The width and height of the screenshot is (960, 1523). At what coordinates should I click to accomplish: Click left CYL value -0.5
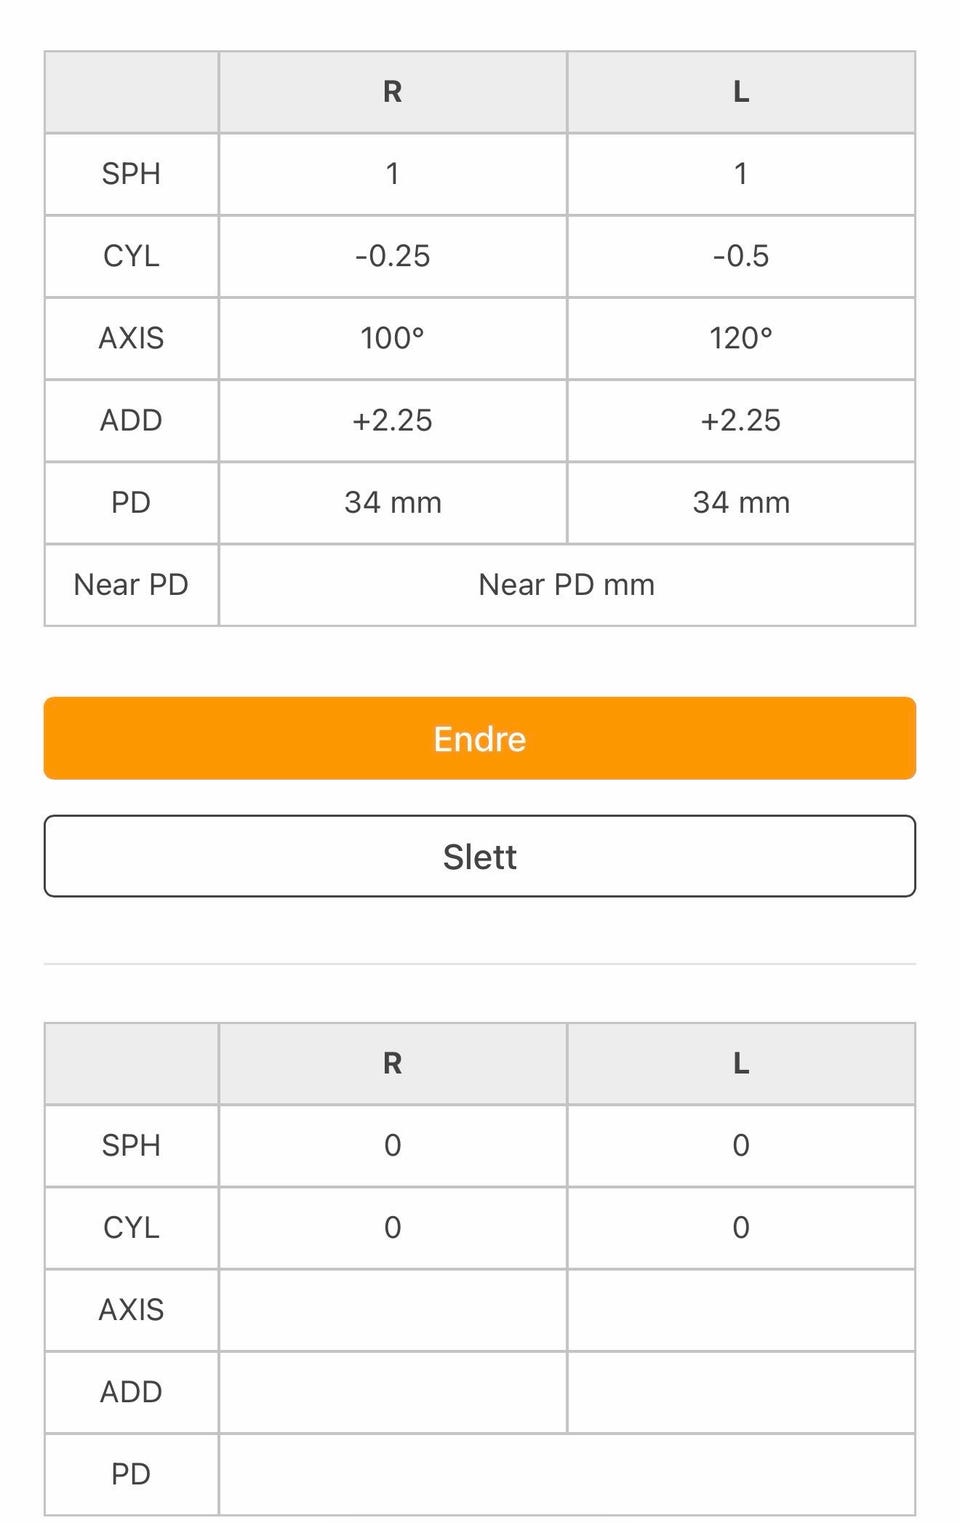[x=740, y=256]
